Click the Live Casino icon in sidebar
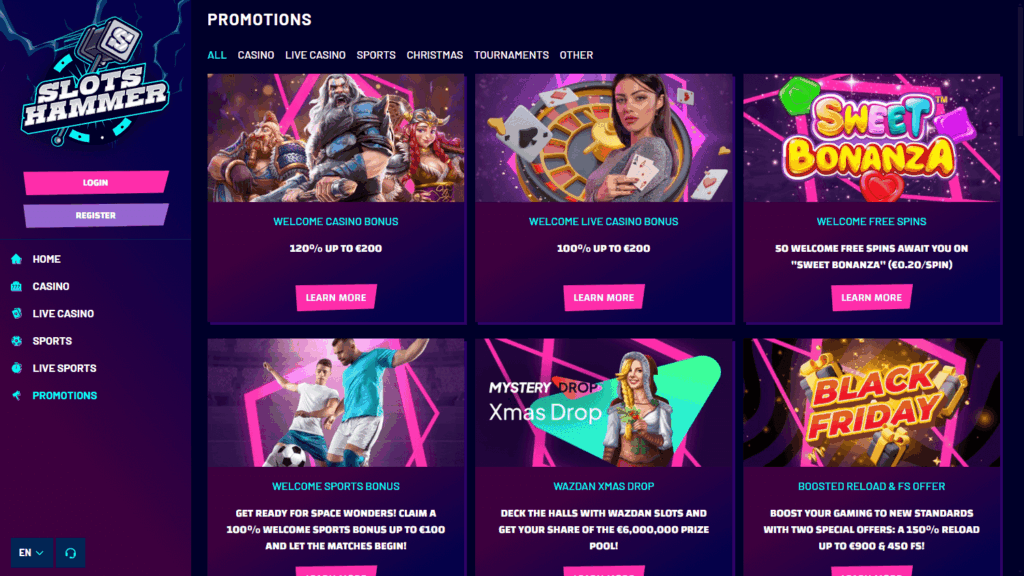 click(16, 313)
